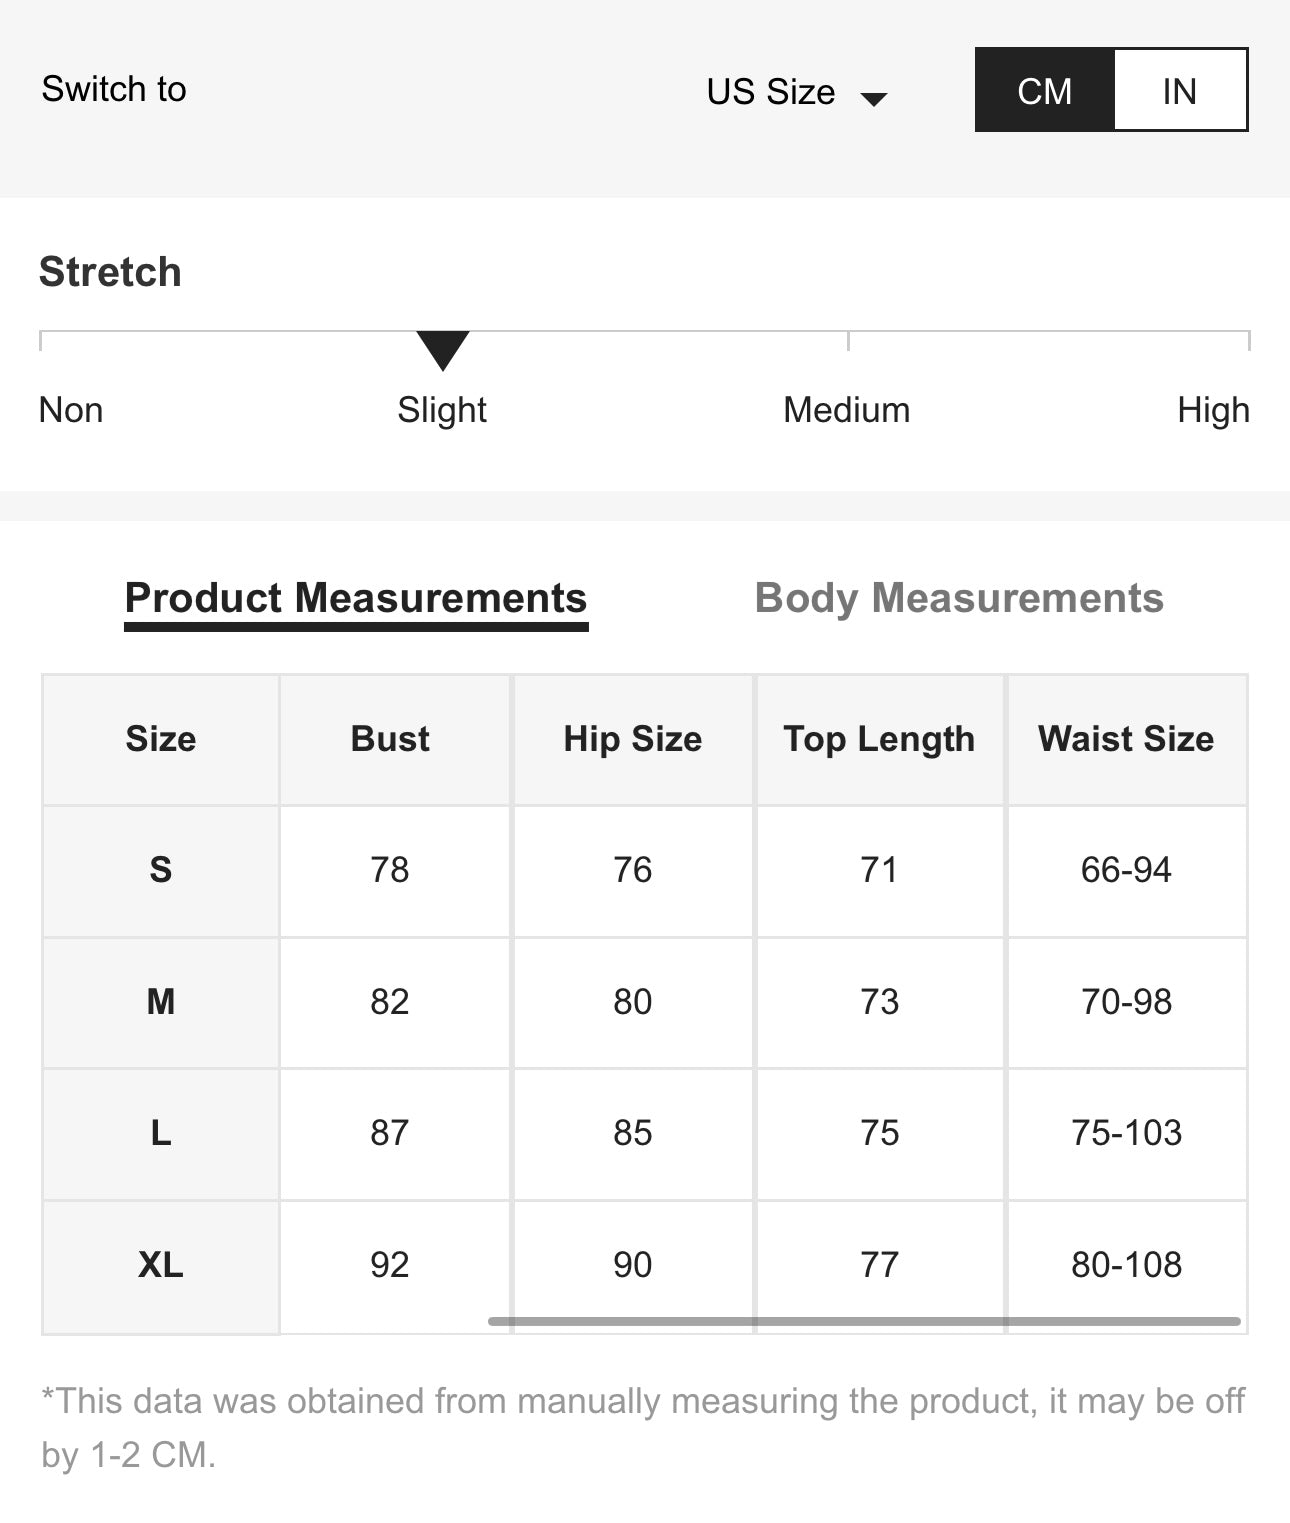This screenshot has height=1523, width=1290.
Task: Switch units to IN
Action: (x=1180, y=90)
